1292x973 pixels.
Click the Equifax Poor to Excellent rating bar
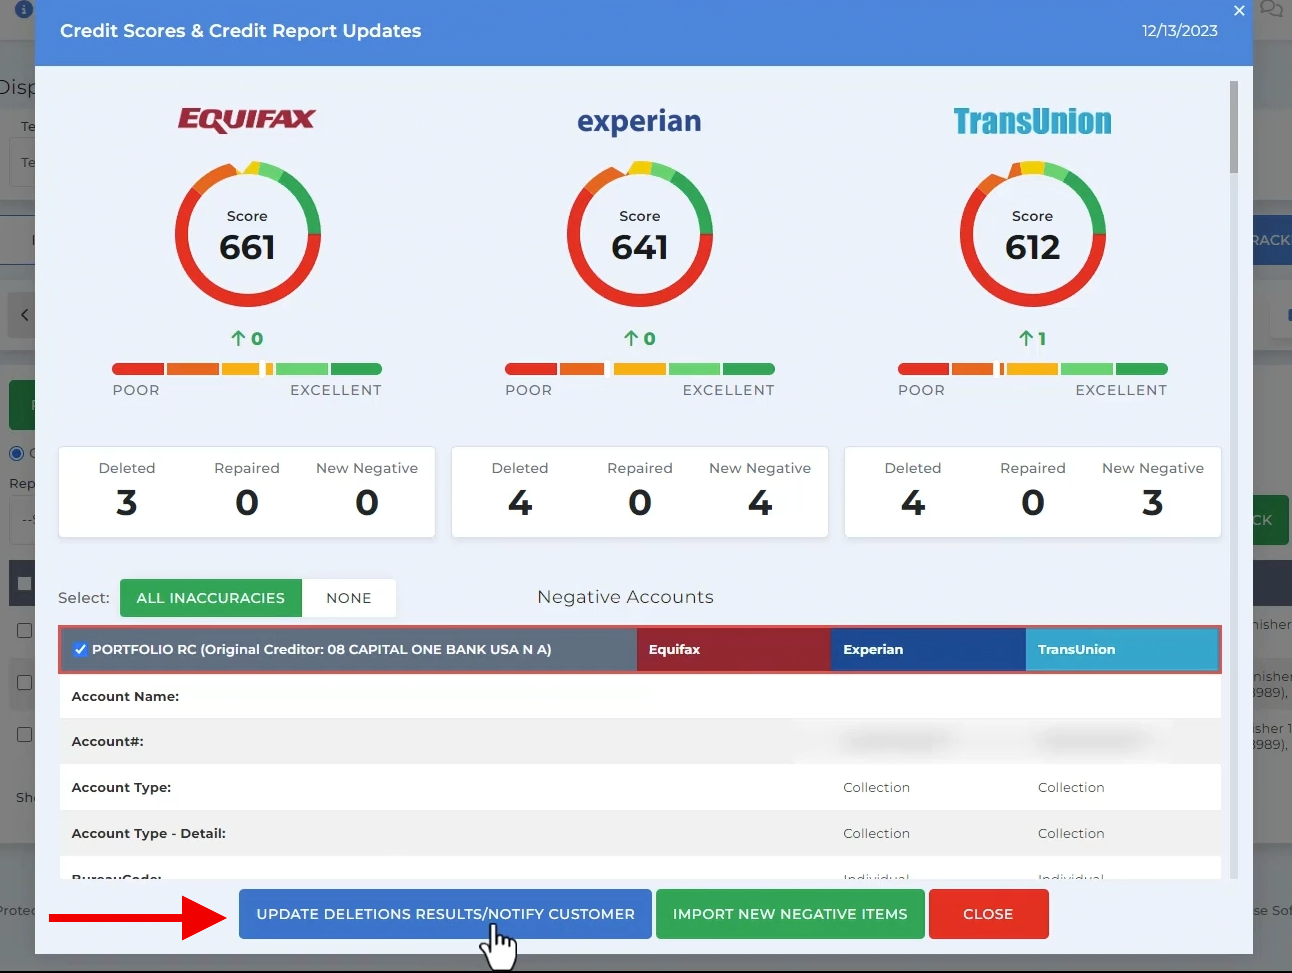point(247,369)
